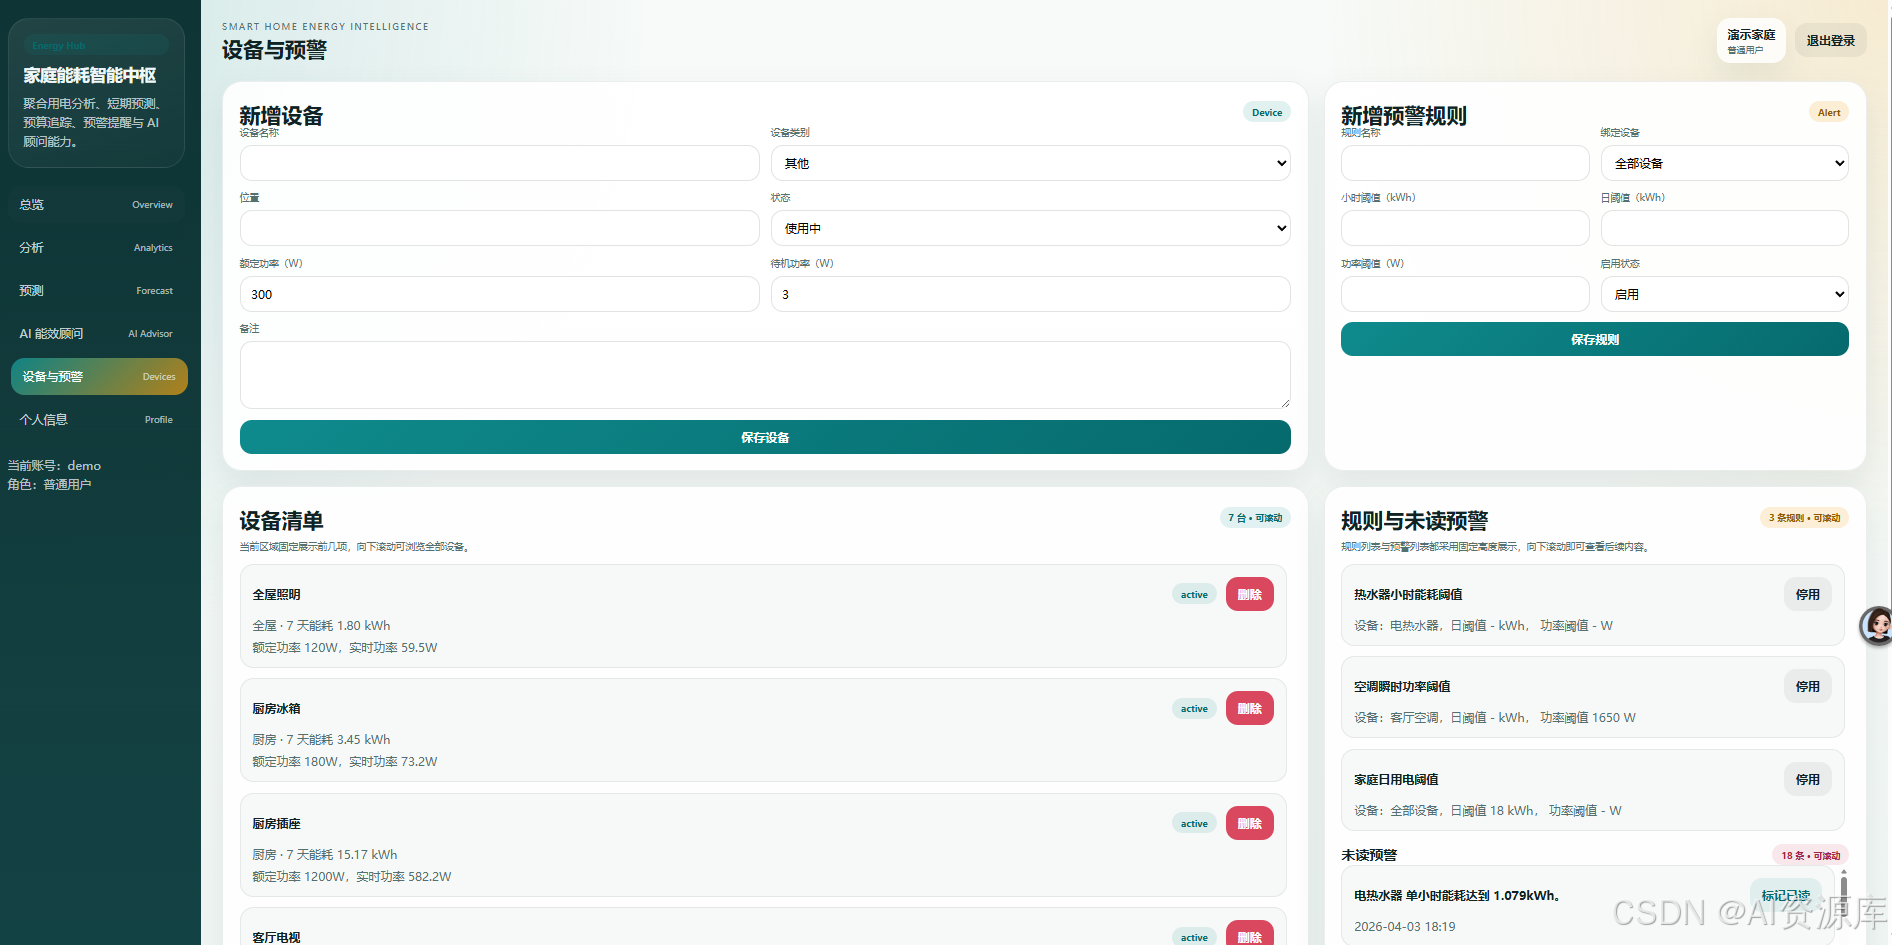Open the 状态 dropdown showing 使用中
1892x945 pixels.
click(x=1030, y=228)
